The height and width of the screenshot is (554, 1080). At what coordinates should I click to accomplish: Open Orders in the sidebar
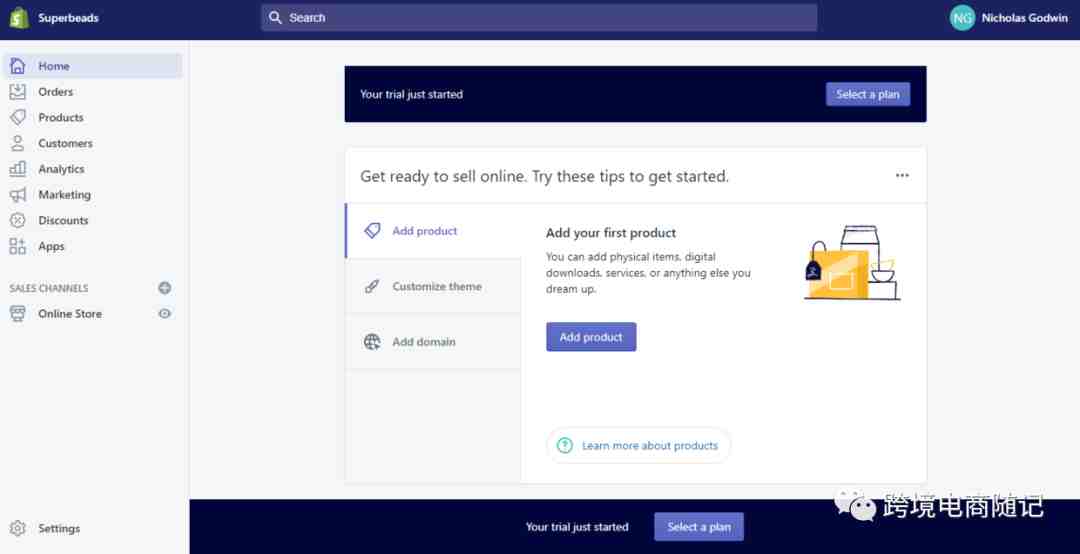point(94,92)
